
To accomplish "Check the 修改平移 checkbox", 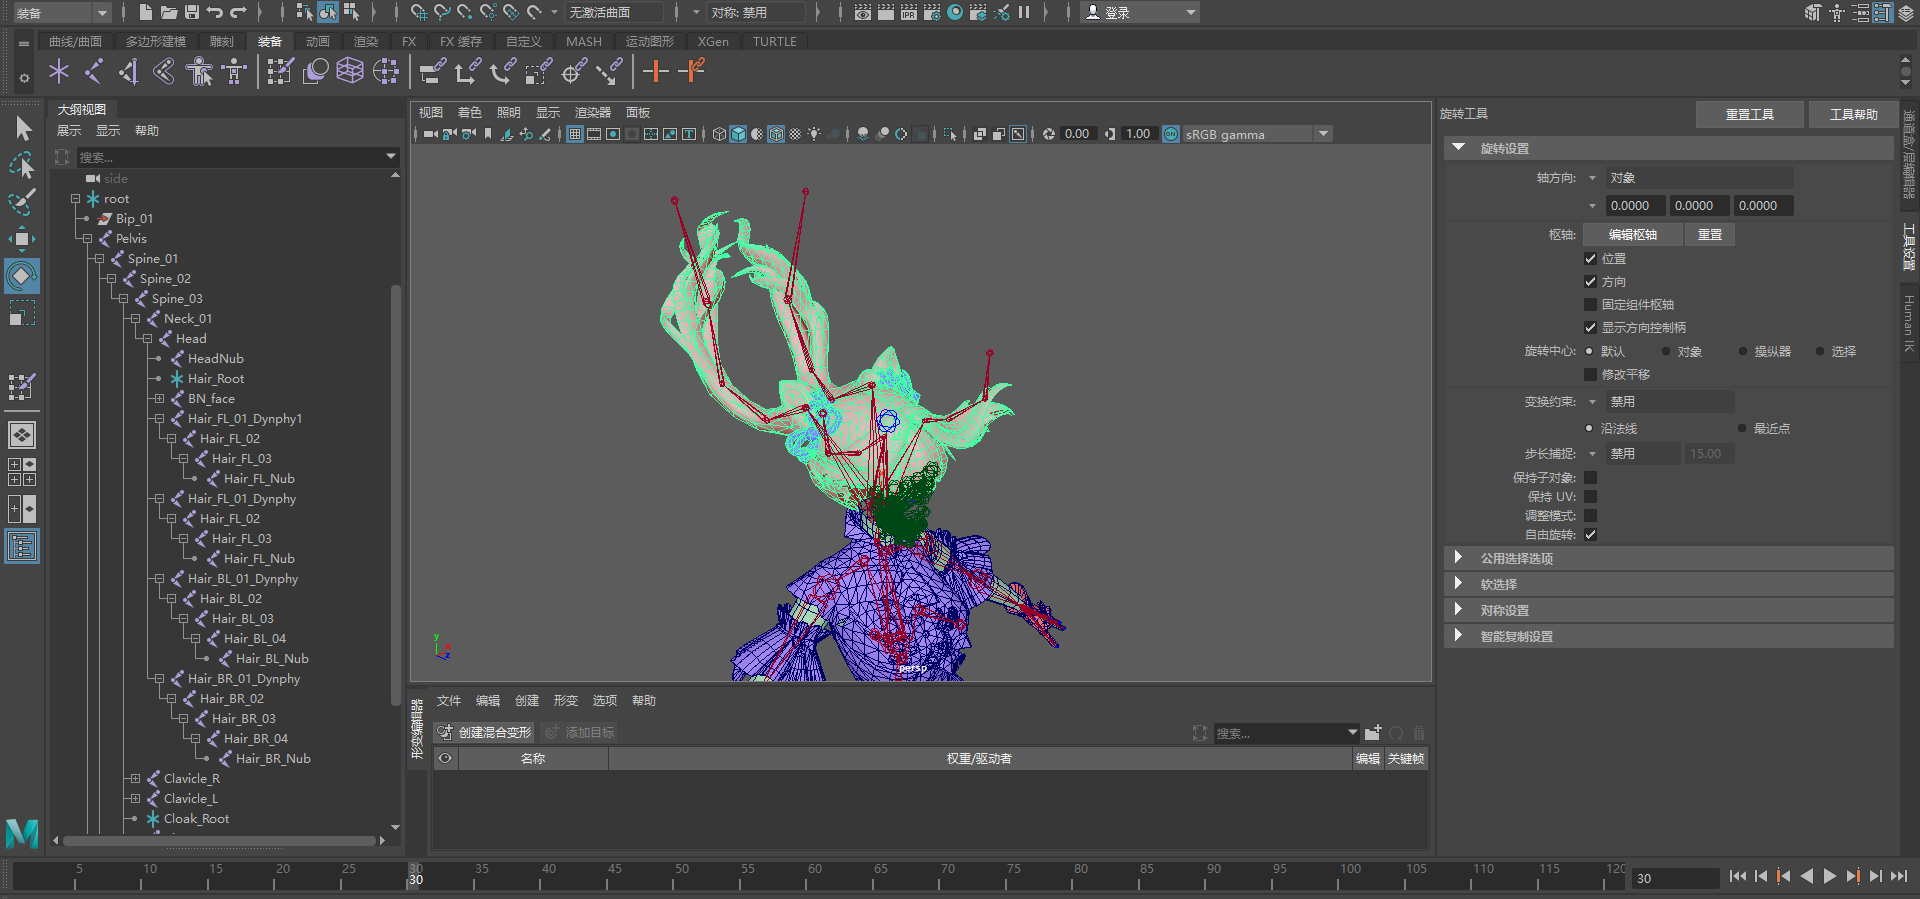I will (1590, 374).
